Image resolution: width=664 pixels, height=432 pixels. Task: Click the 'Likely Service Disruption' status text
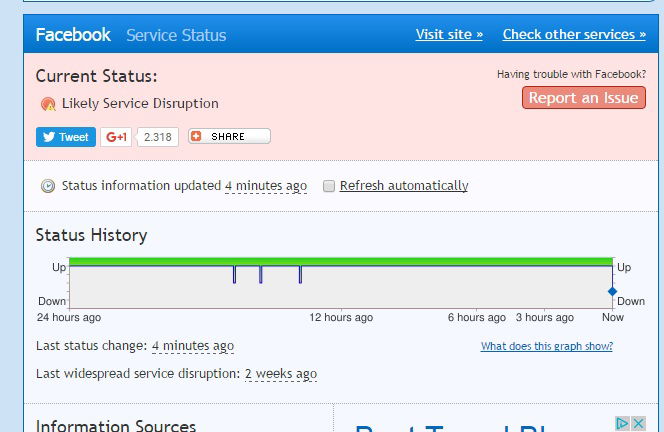140,103
